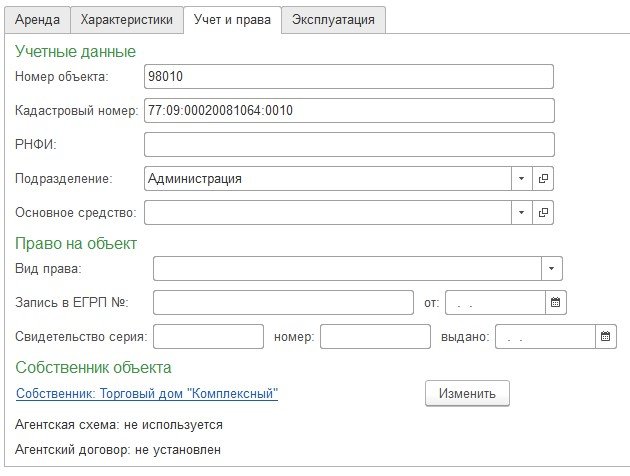Expand the Вид права dropdown list
630x476 pixels.
click(552, 268)
